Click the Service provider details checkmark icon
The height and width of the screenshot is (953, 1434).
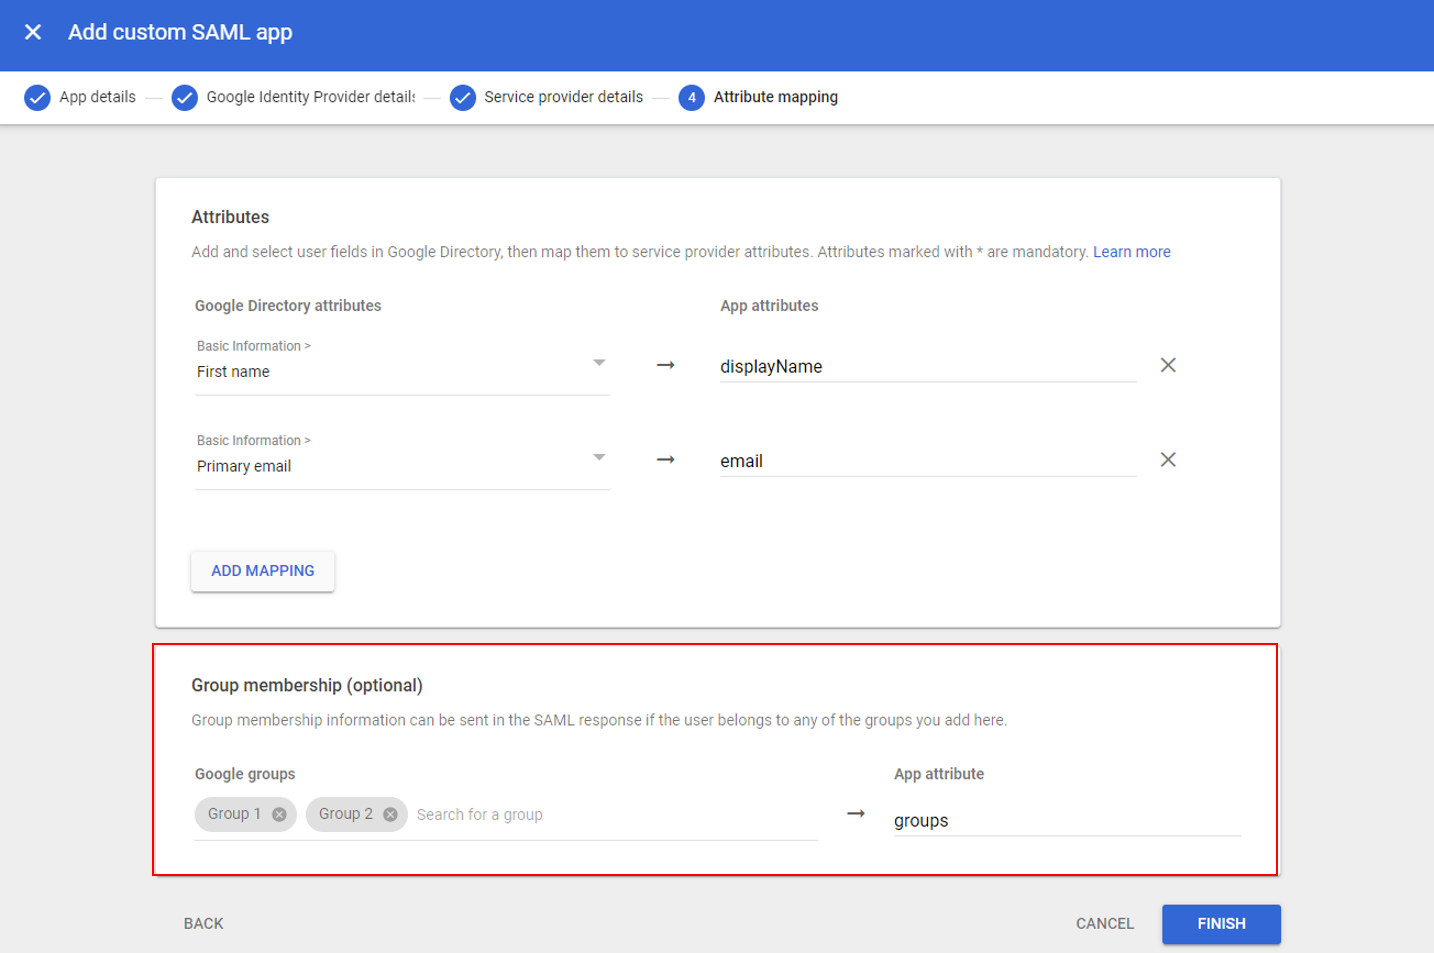pyautogui.click(x=462, y=98)
